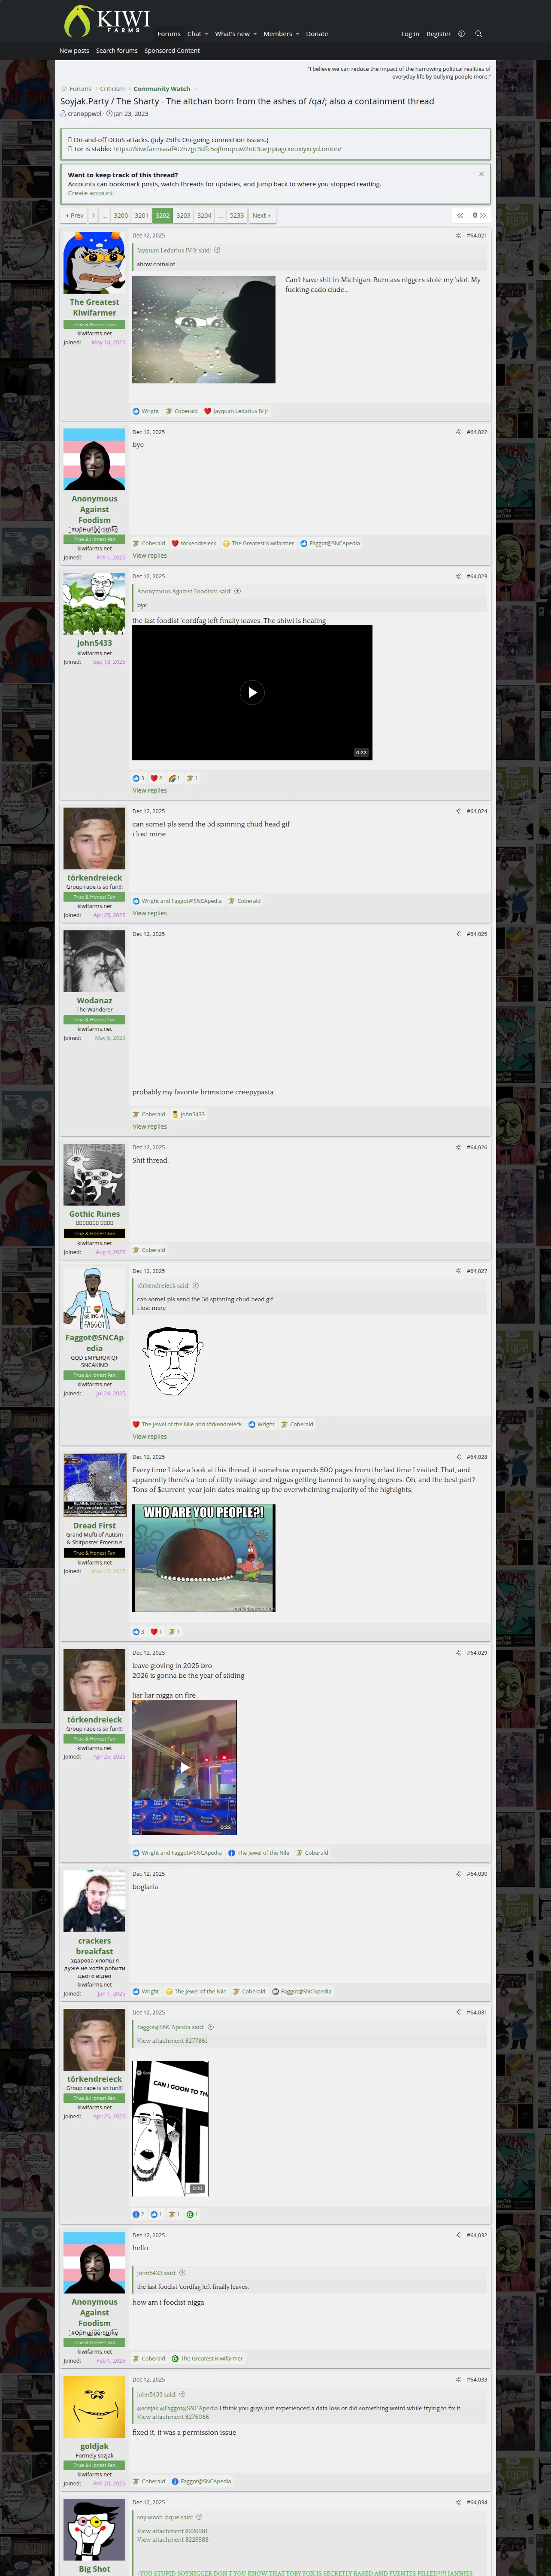Click the Register link
Viewport: 551px width, 2576px height.
coord(438,34)
